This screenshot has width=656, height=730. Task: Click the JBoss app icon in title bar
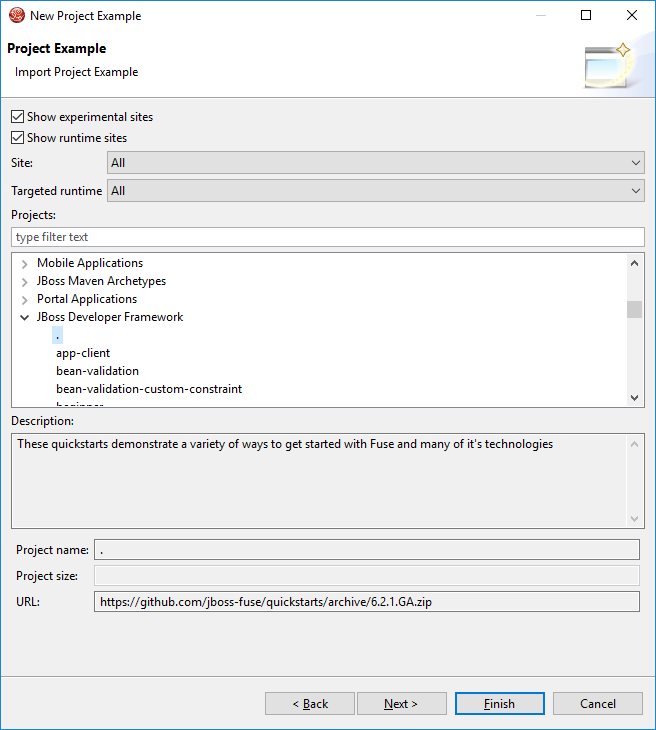click(x=16, y=15)
